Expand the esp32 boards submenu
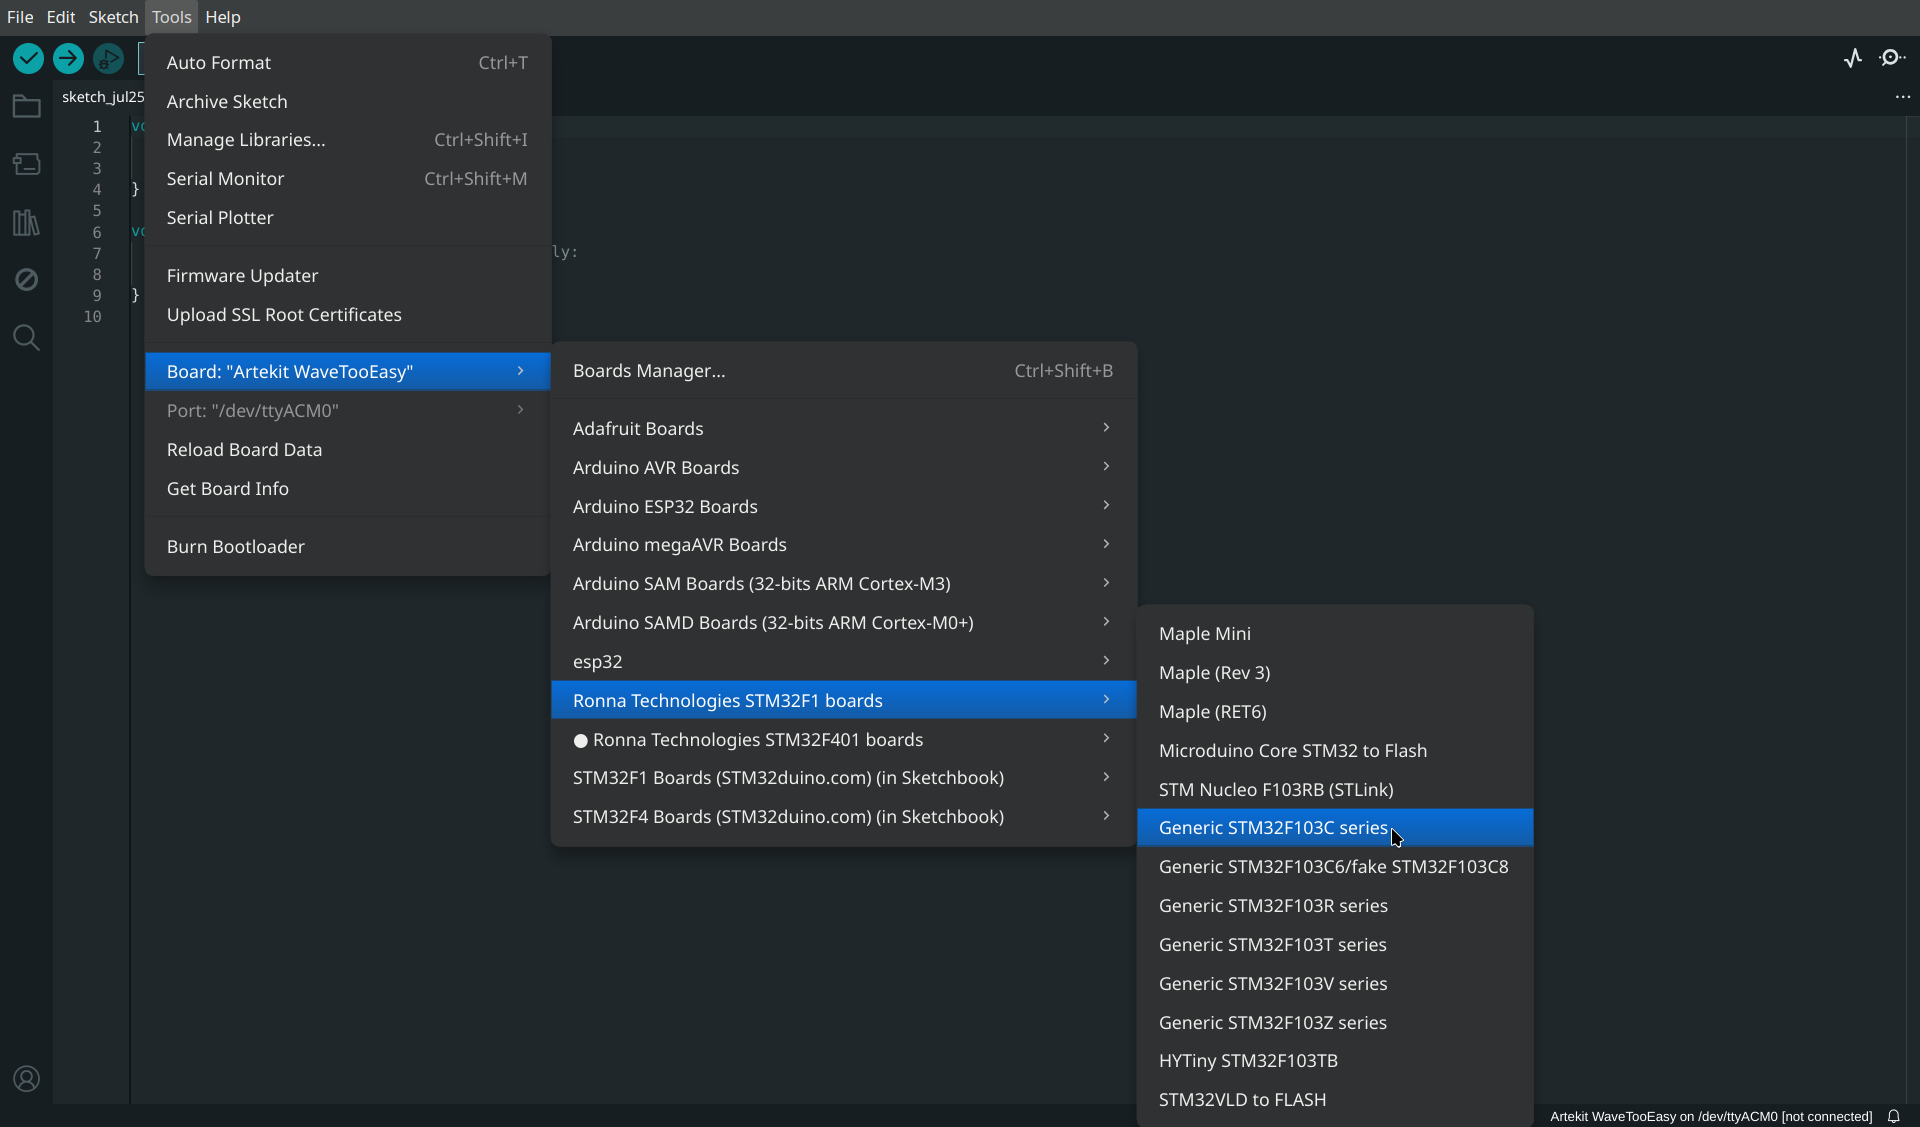 [x=843, y=661]
